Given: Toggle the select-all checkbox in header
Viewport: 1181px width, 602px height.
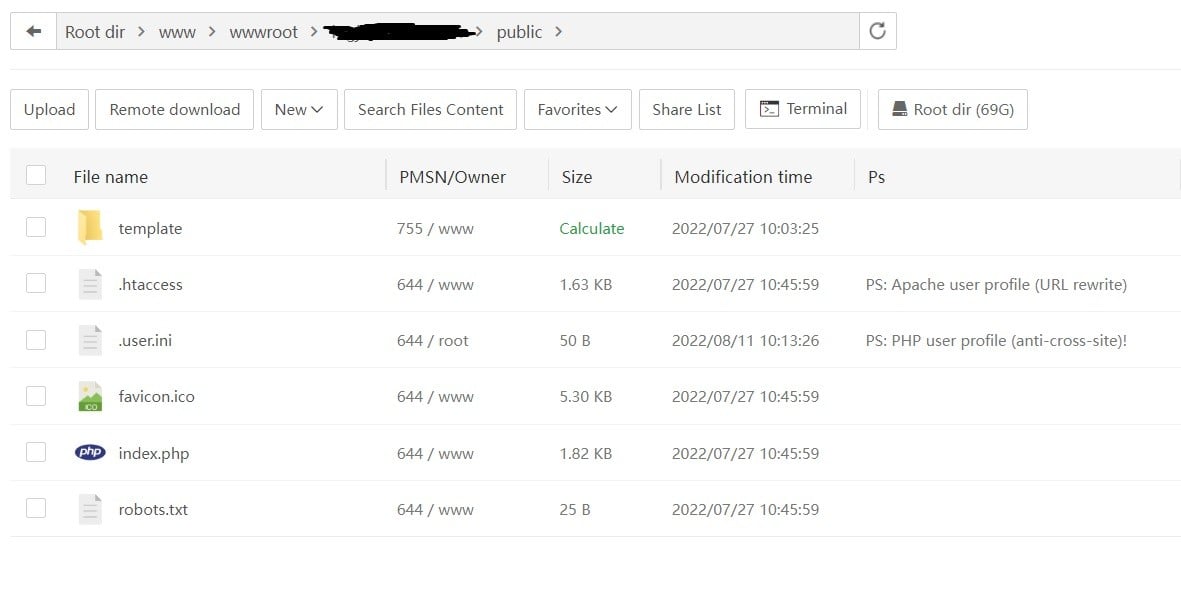Looking at the screenshot, I should (36, 176).
